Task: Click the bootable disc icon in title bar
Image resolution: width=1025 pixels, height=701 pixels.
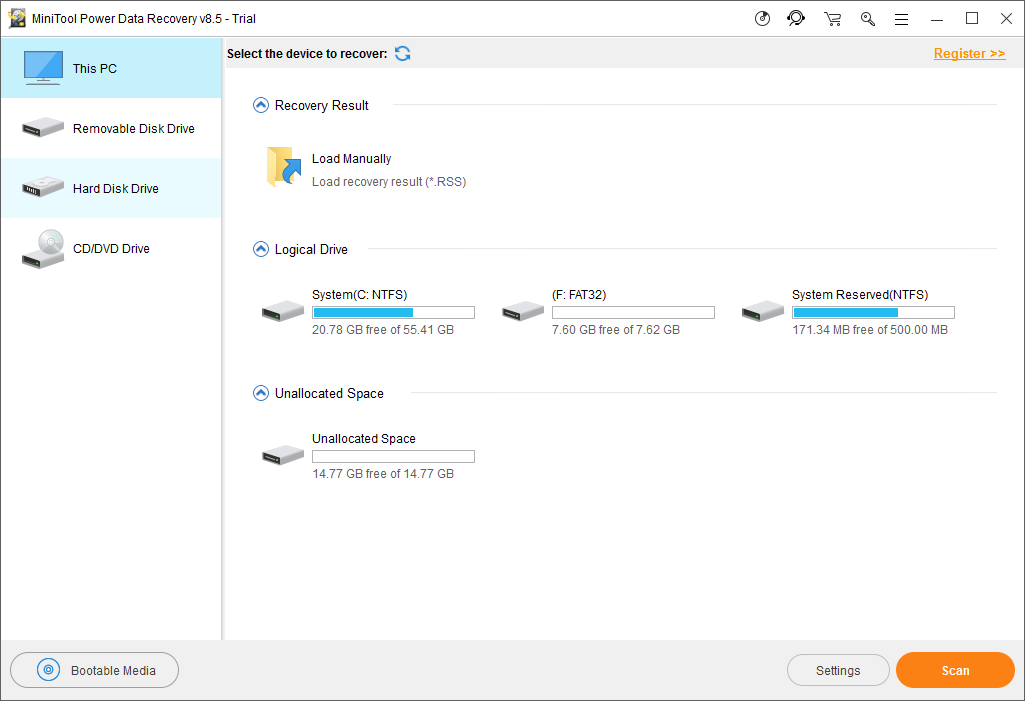Action: click(763, 18)
